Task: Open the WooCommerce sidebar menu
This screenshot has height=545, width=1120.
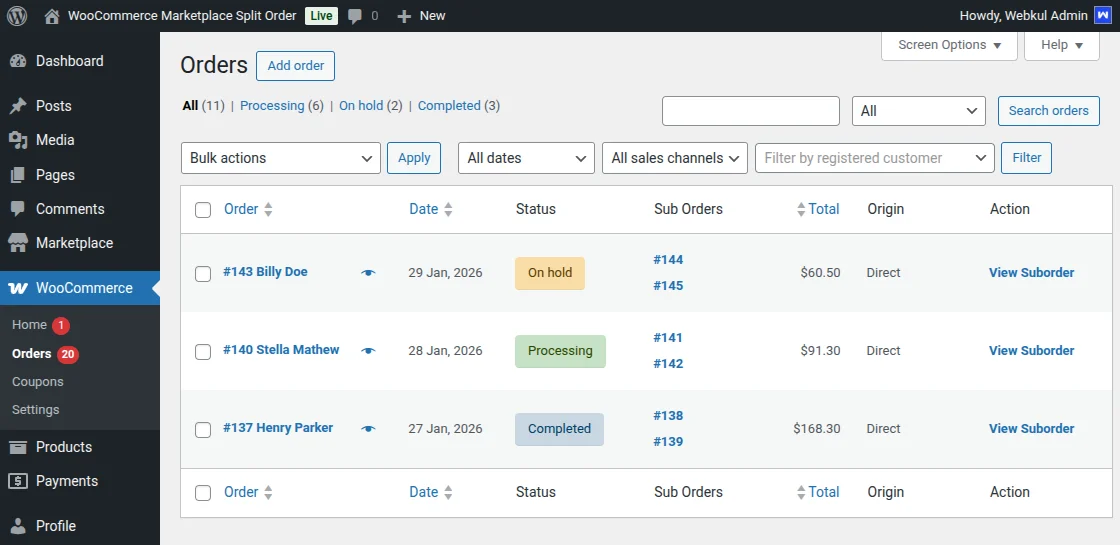Action: click(x=80, y=288)
